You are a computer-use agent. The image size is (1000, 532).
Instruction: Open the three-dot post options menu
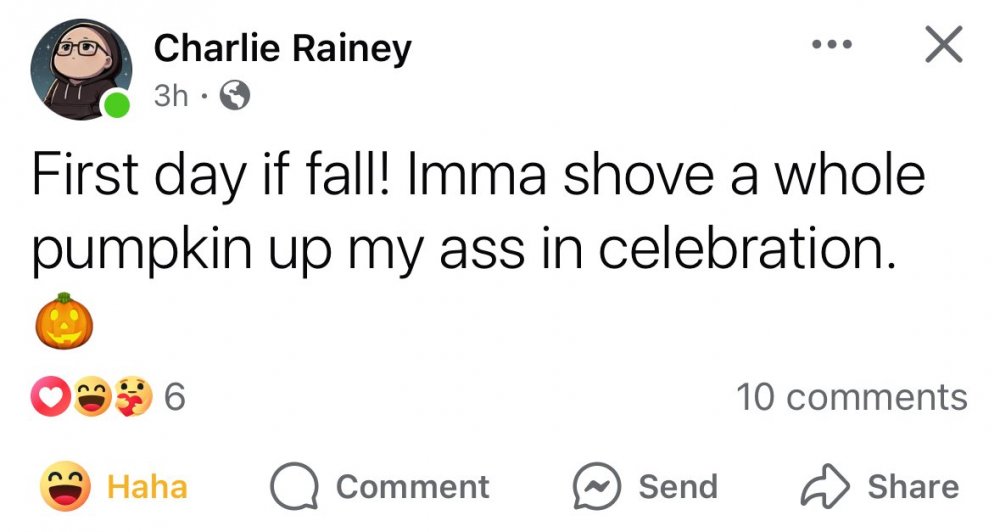point(832,45)
